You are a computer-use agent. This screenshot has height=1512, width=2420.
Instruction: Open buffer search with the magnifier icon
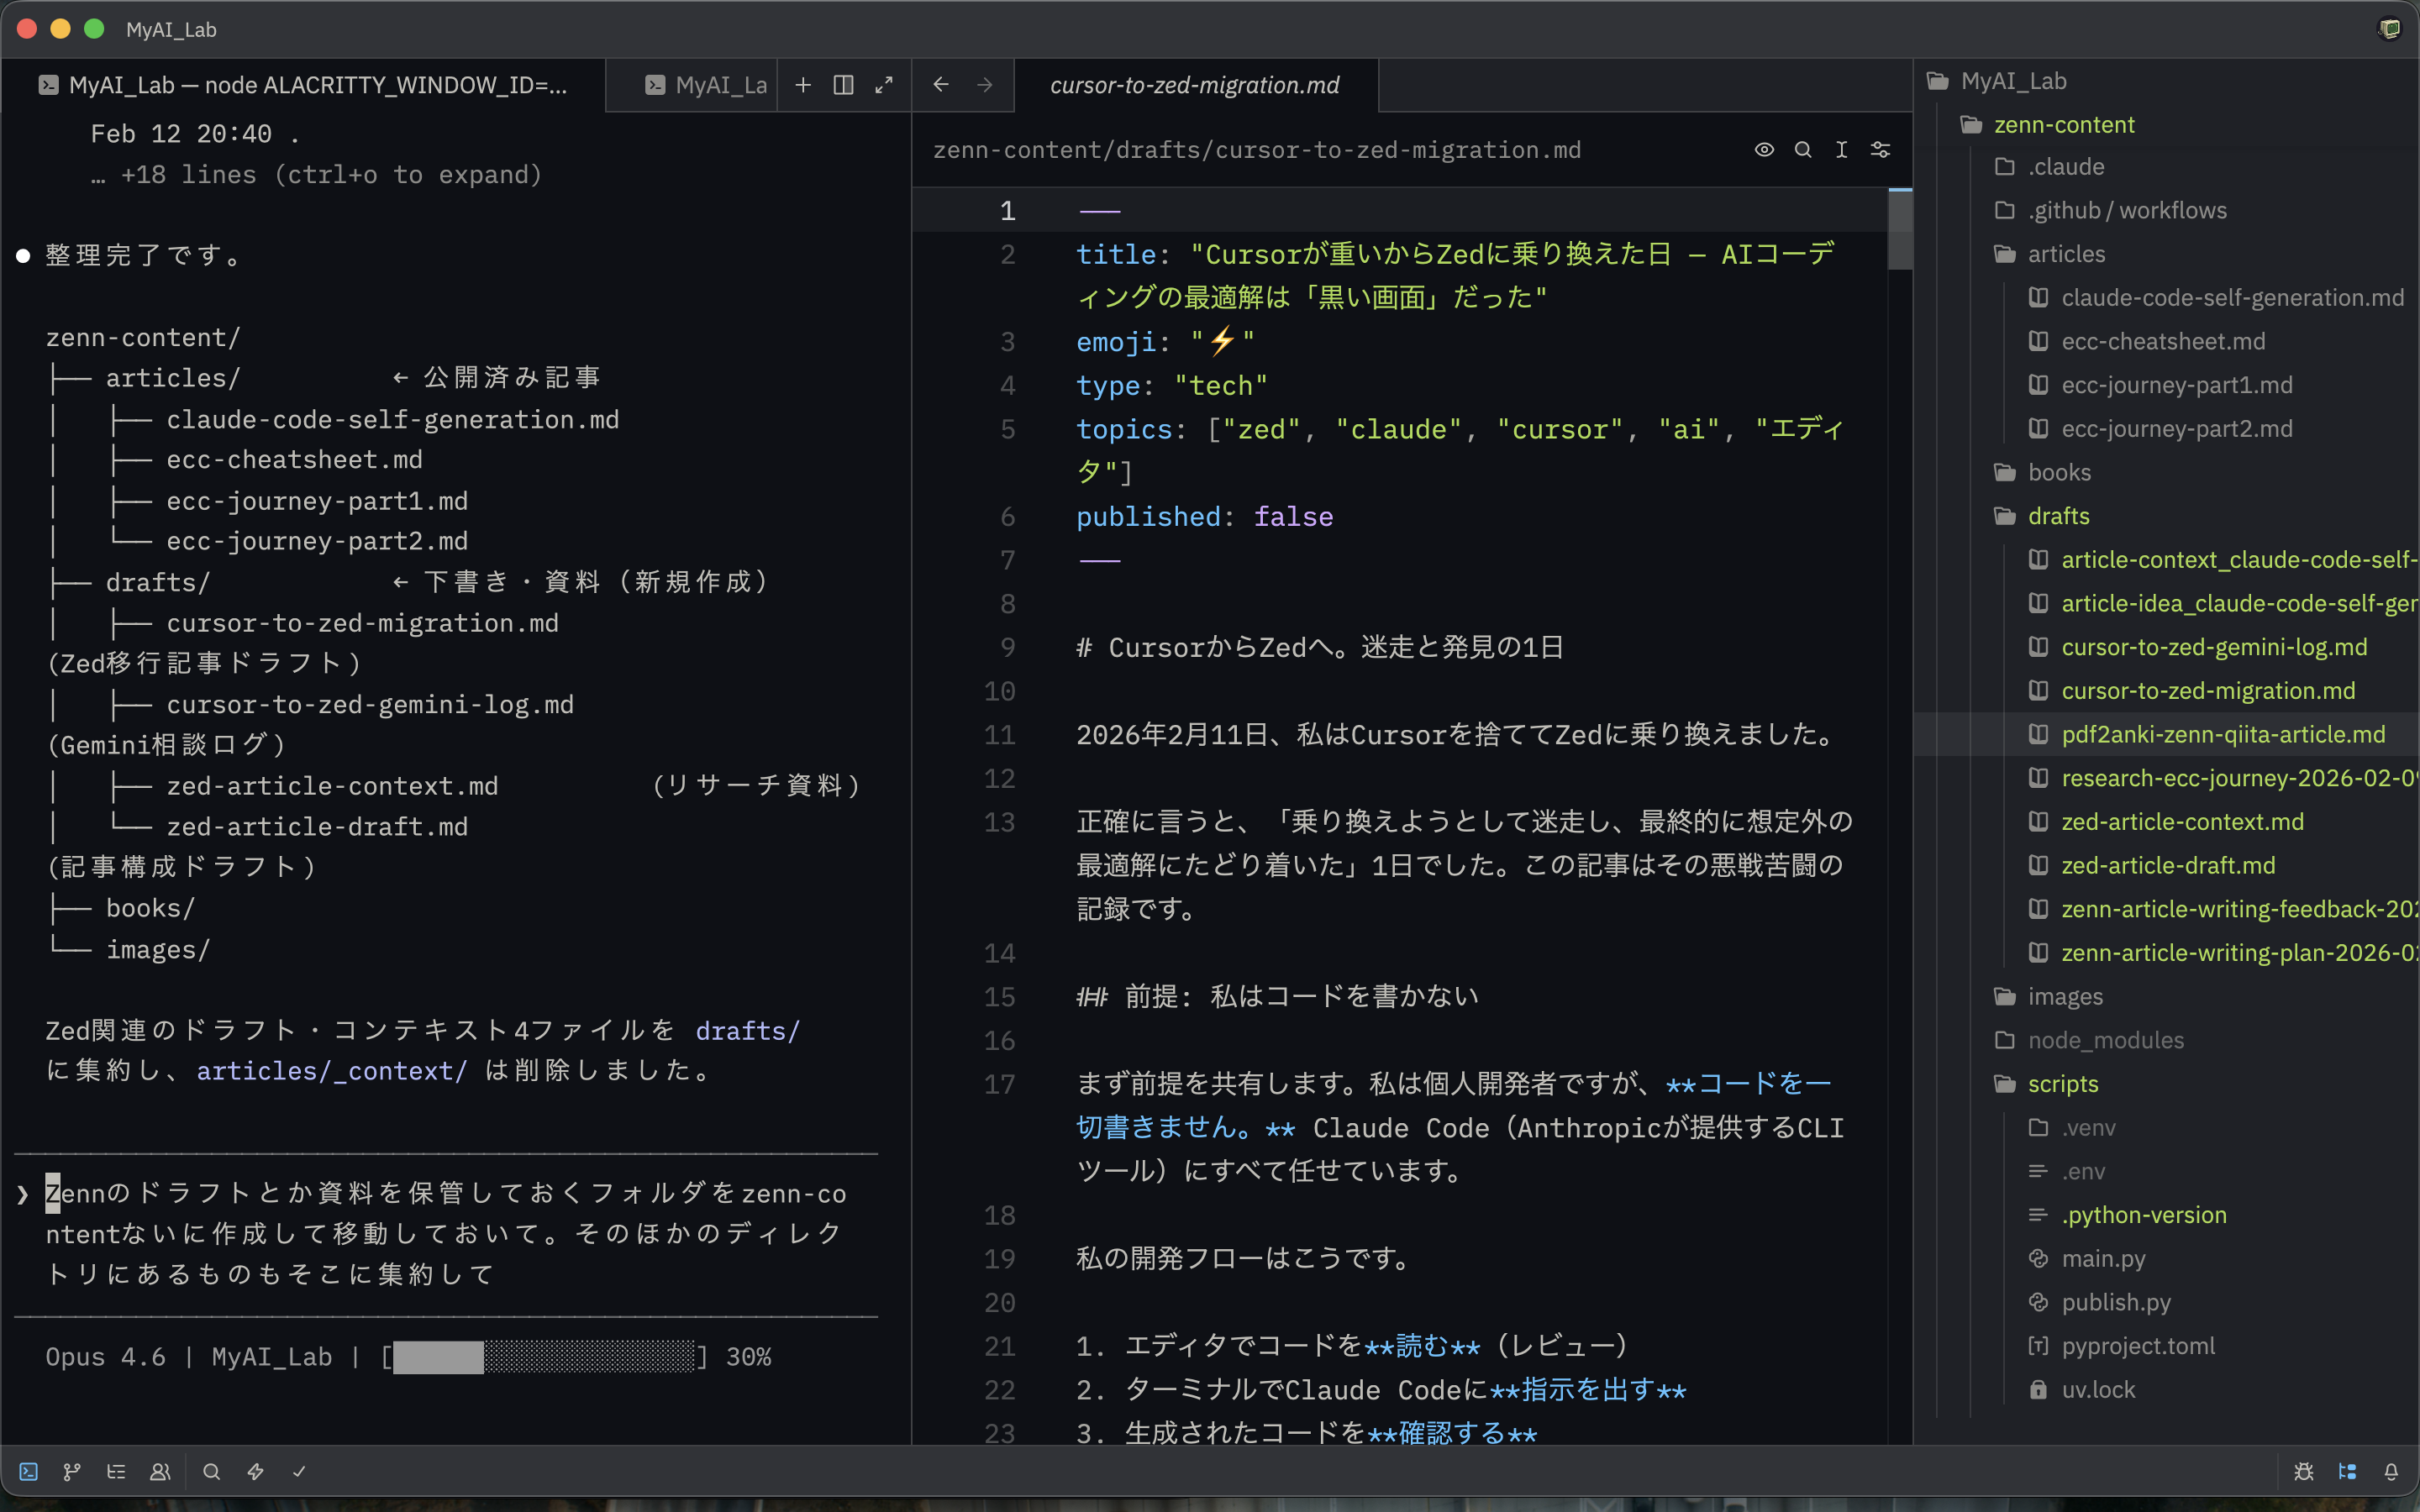(x=1802, y=149)
